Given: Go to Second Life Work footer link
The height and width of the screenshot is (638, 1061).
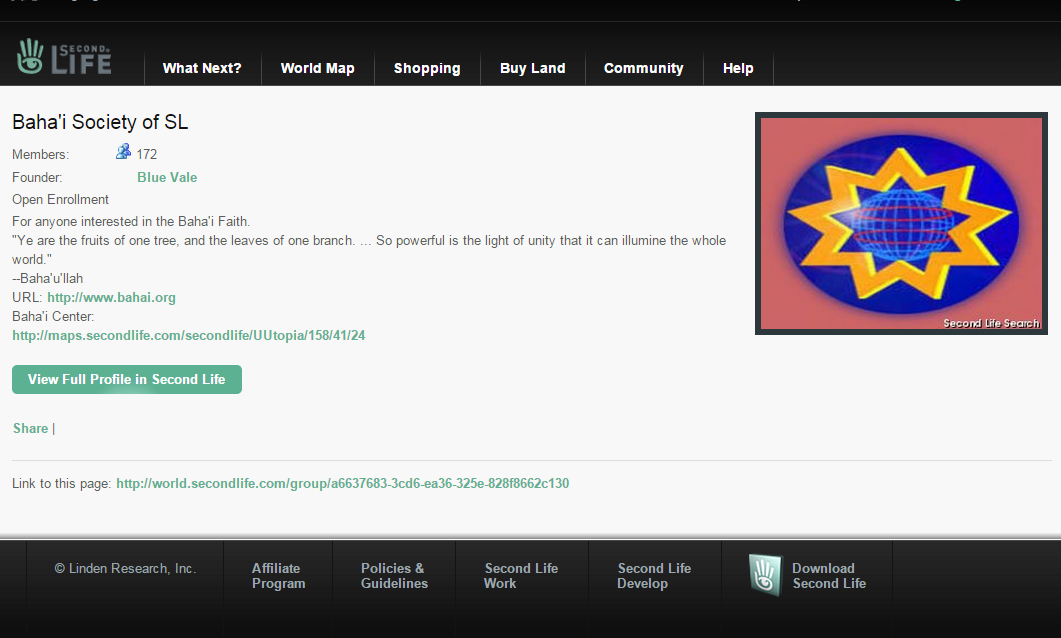Looking at the screenshot, I should (x=521, y=576).
